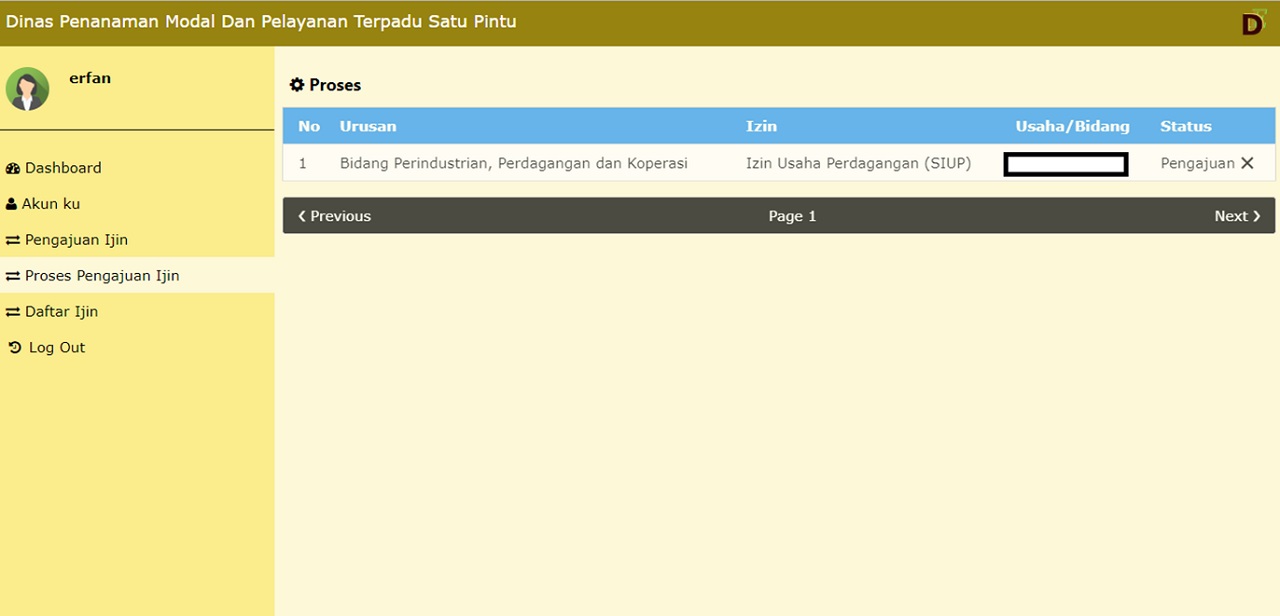The image size is (1280, 616).
Task: Click the D logo in the header
Action: coord(1253,22)
